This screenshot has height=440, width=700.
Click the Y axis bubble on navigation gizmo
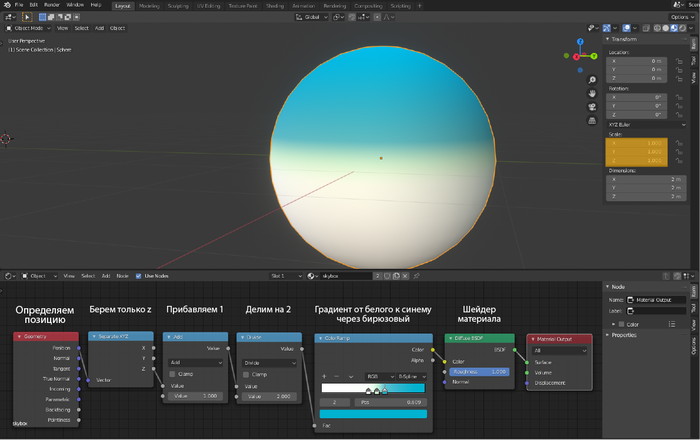[594, 56]
